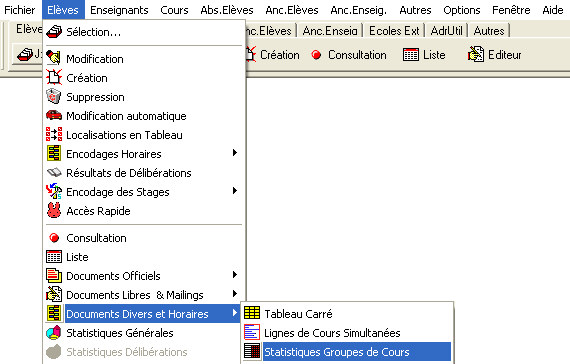Click the Sélection menu icon
This screenshot has width=570, height=364.
[54, 32]
